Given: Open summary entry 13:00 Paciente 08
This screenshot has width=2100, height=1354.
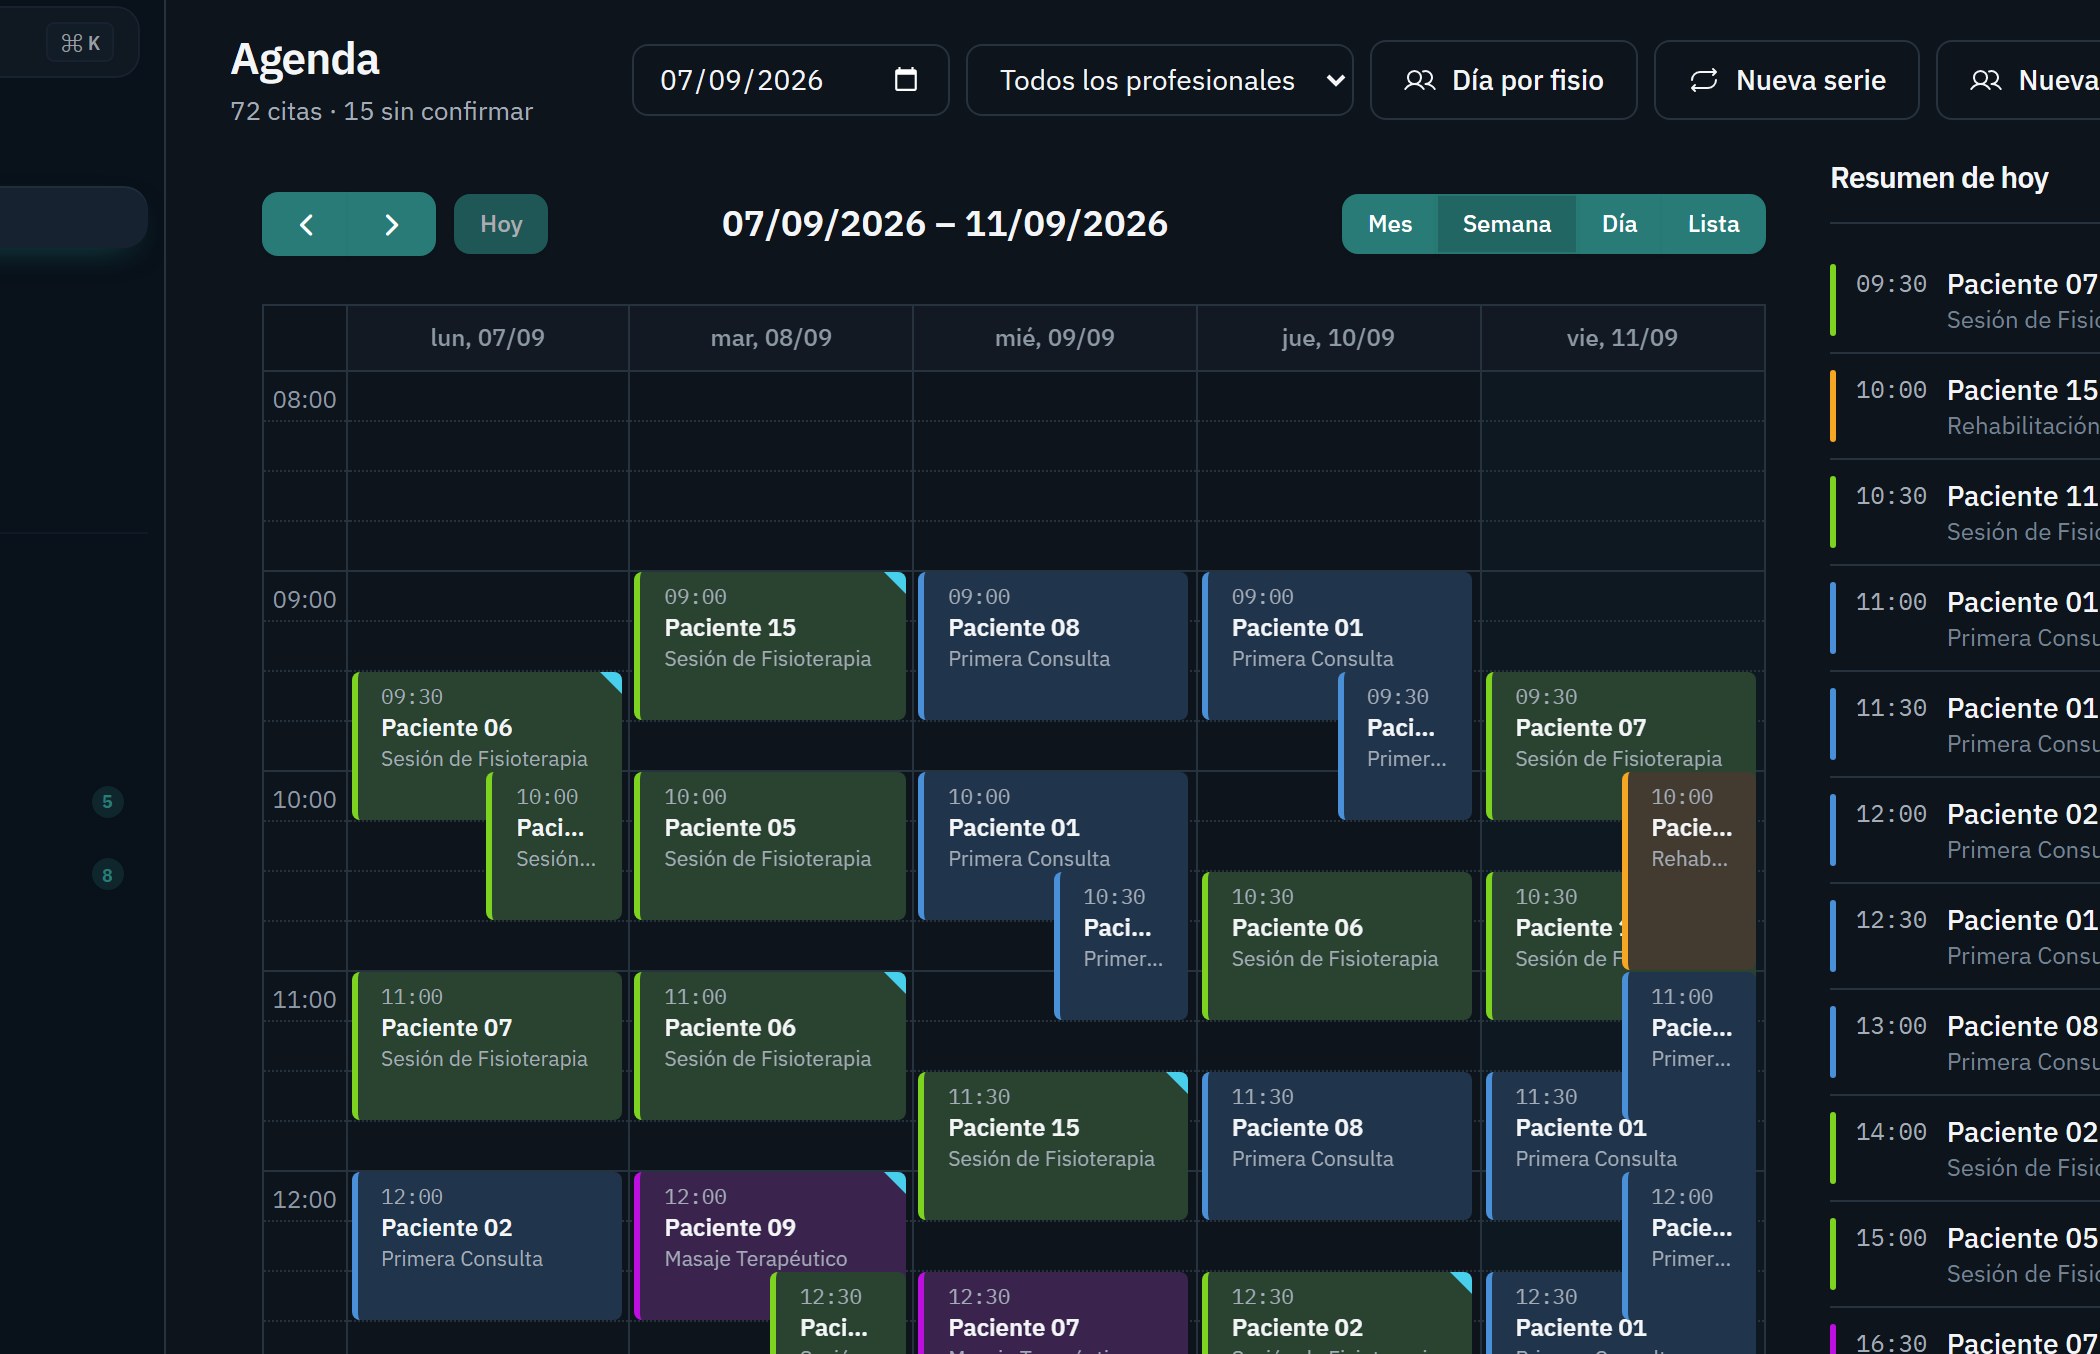Looking at the screenshot, I should click(1965, 1042).
